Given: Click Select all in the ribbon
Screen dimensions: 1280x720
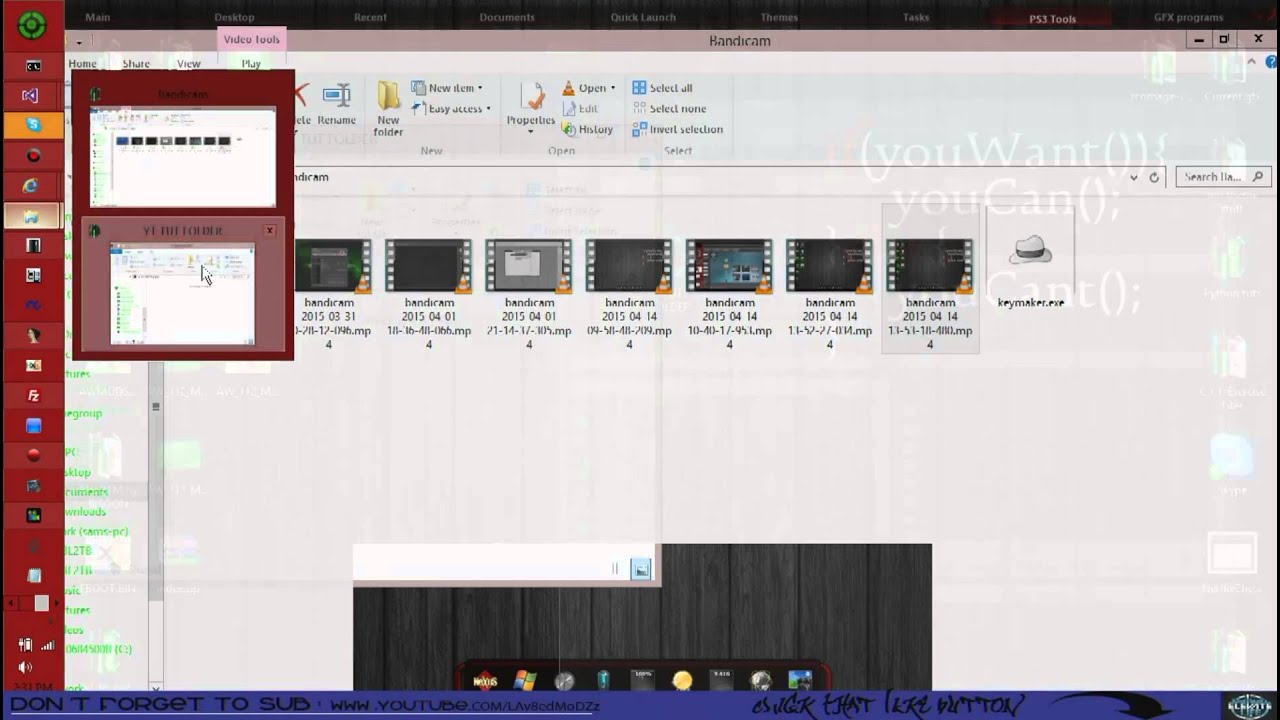Looking at the screenshot, I should pos(662,88).
